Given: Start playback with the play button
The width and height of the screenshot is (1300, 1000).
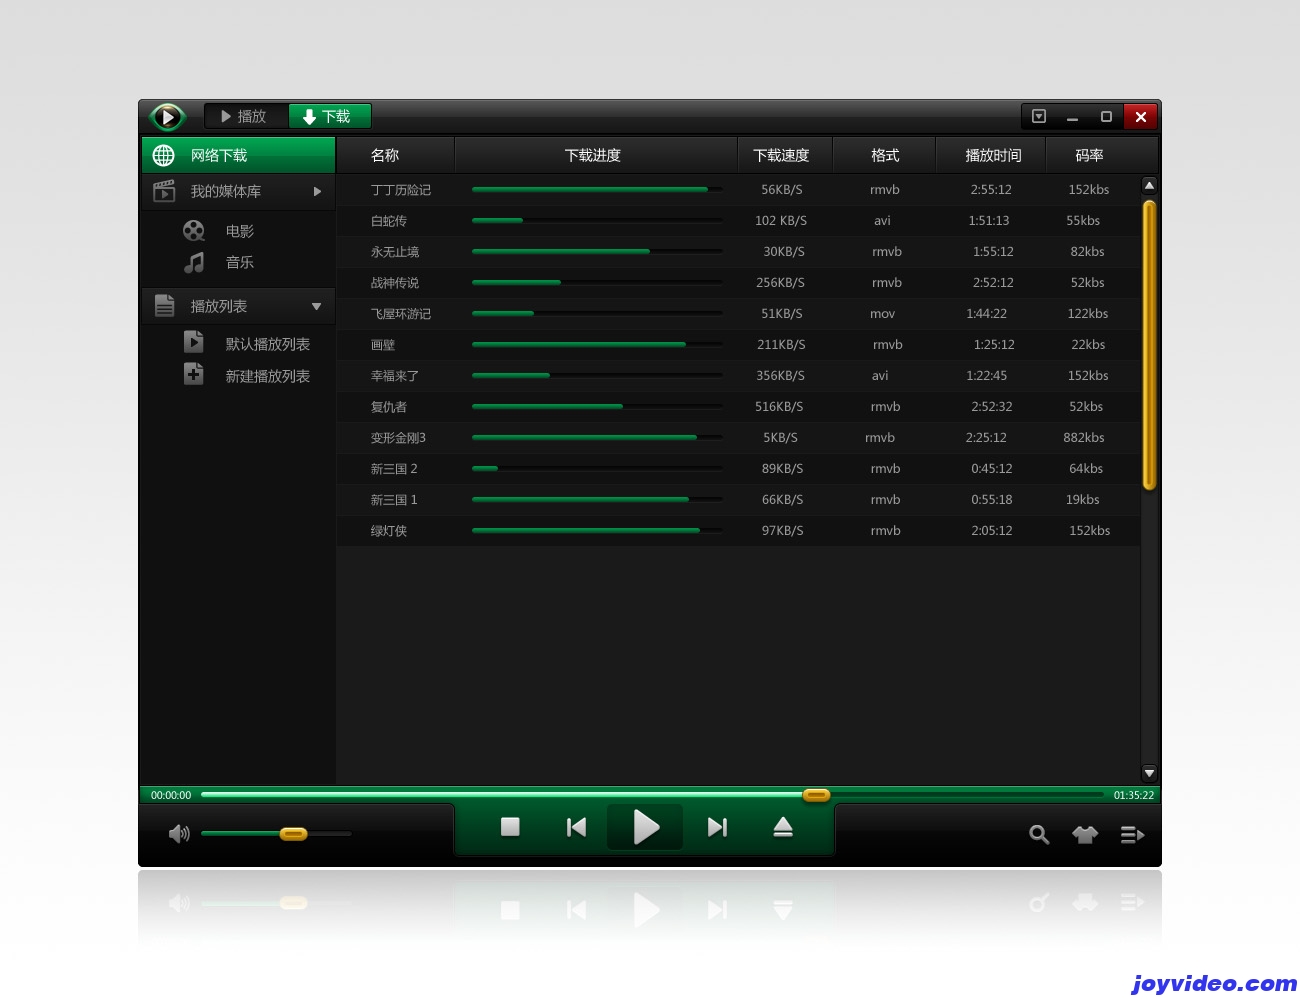Looking at the screenshot, I should [x=646, y=827].
